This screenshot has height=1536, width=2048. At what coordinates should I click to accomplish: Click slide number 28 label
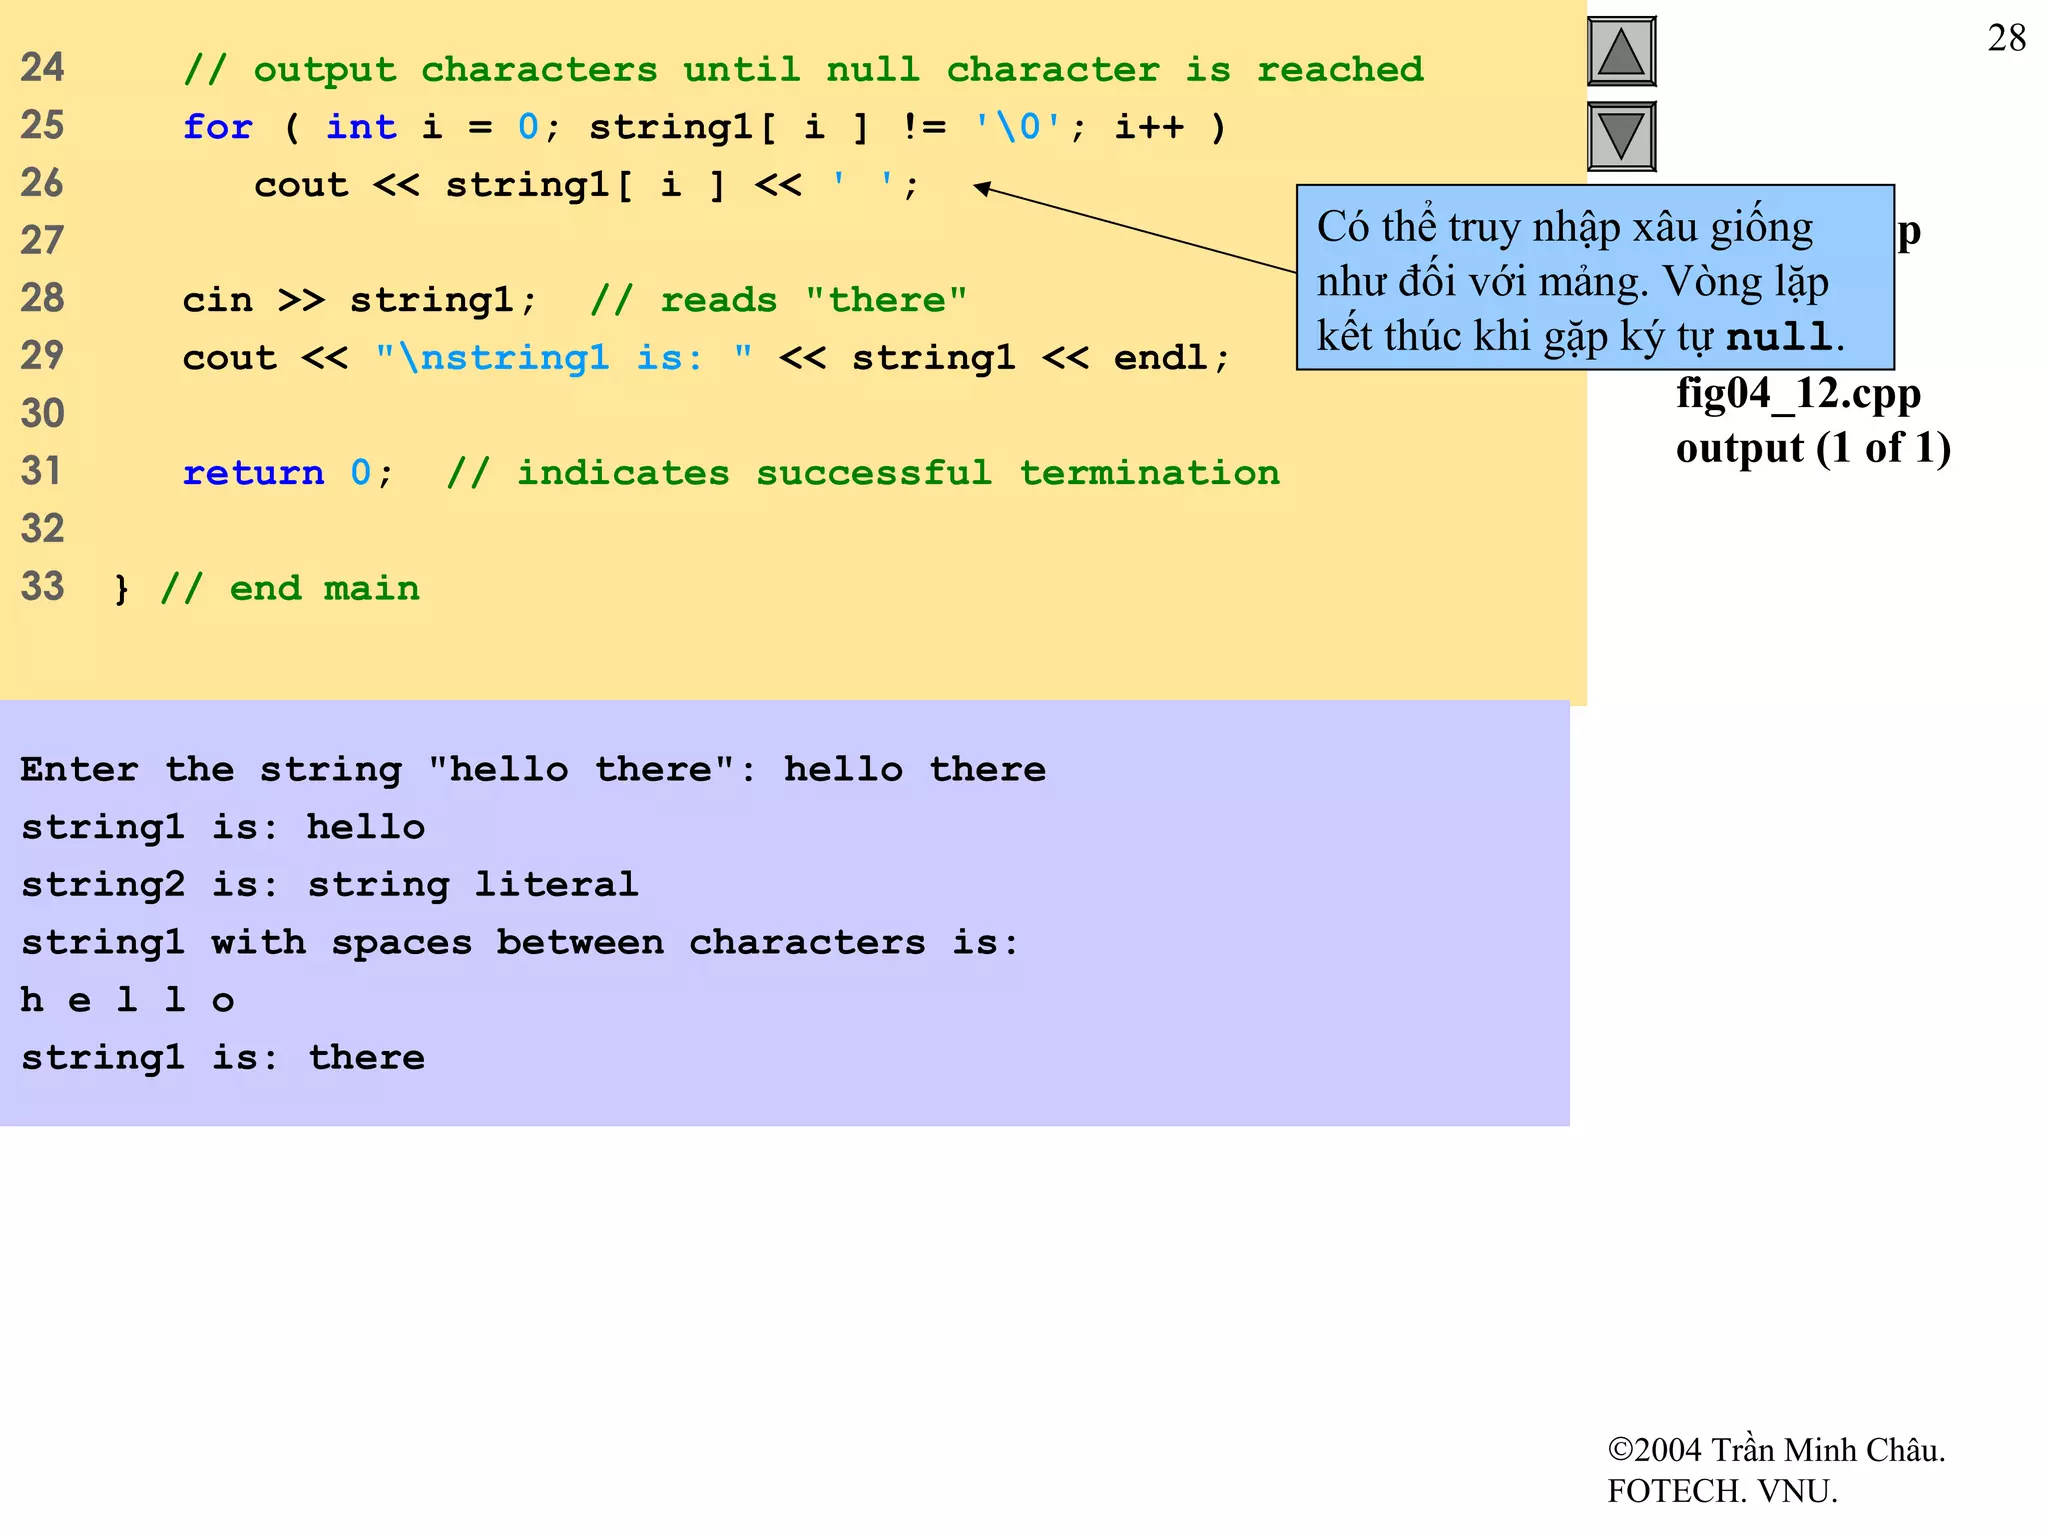[x=2006, y=39]
